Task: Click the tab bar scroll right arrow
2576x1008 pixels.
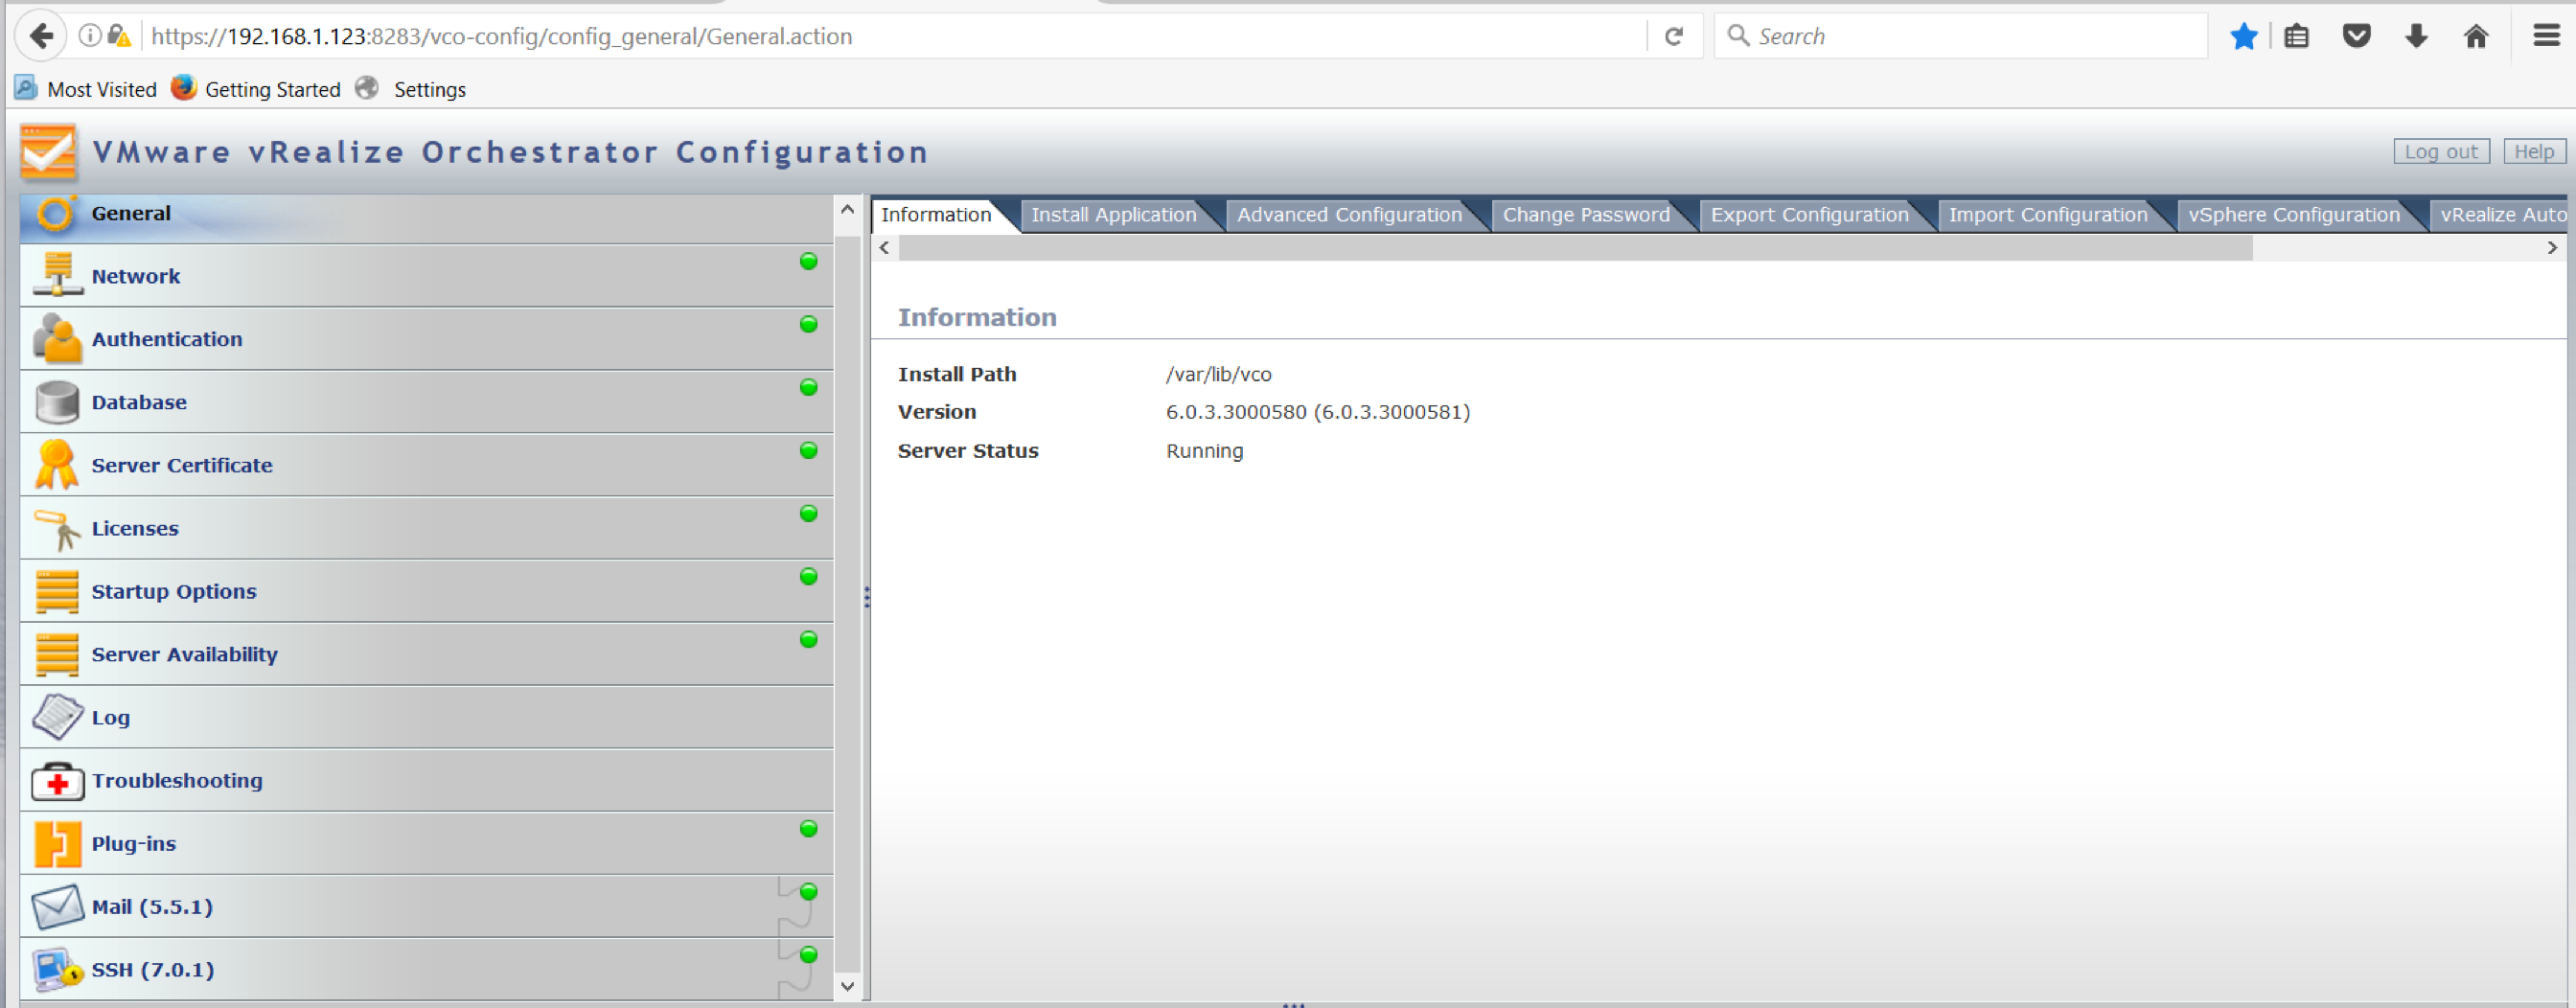Action: point(2552,248)
